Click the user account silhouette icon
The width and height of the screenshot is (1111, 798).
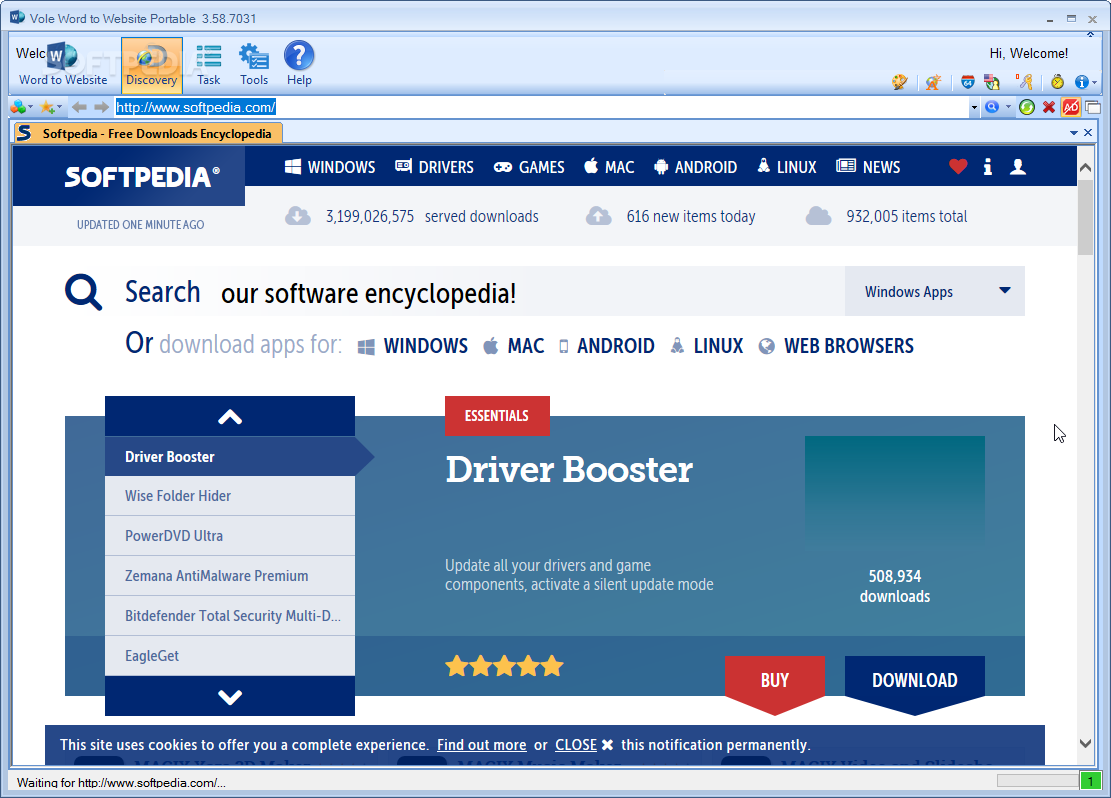coord(1017,167)
